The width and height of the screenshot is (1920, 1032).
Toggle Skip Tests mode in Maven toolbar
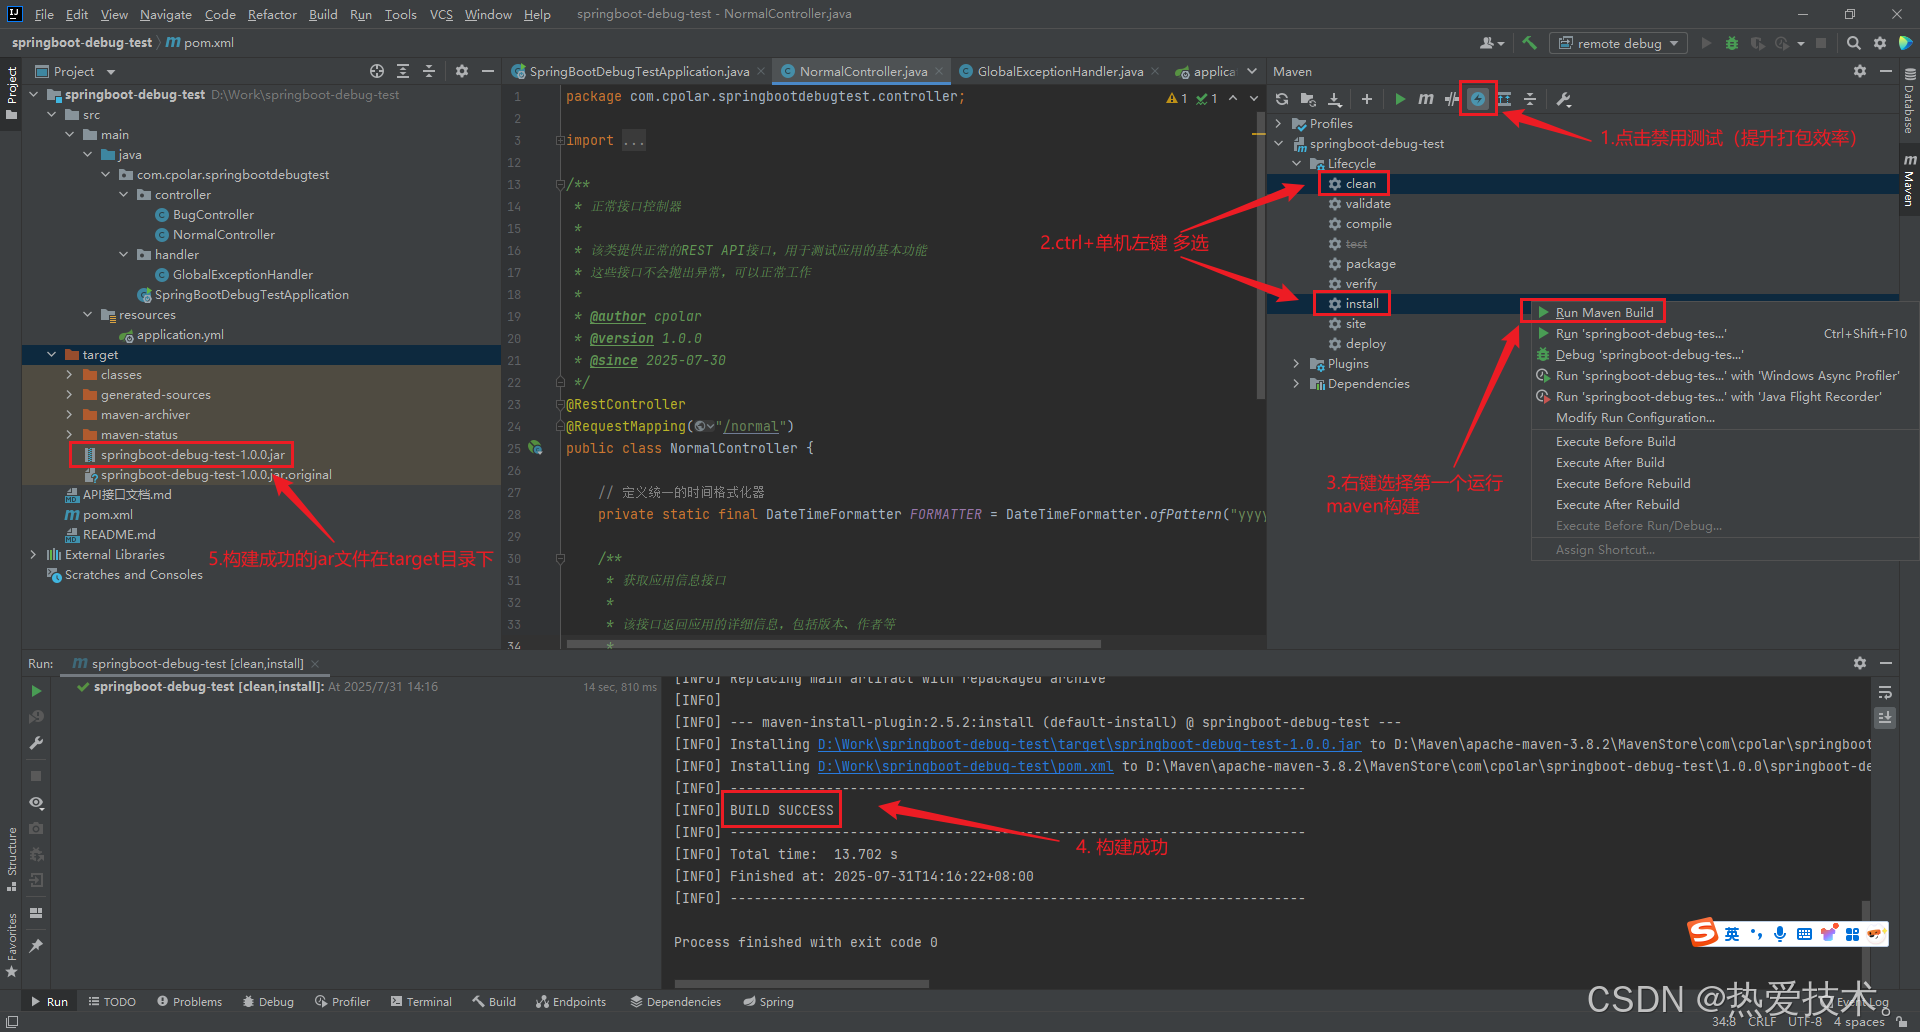pos(1478,99)
